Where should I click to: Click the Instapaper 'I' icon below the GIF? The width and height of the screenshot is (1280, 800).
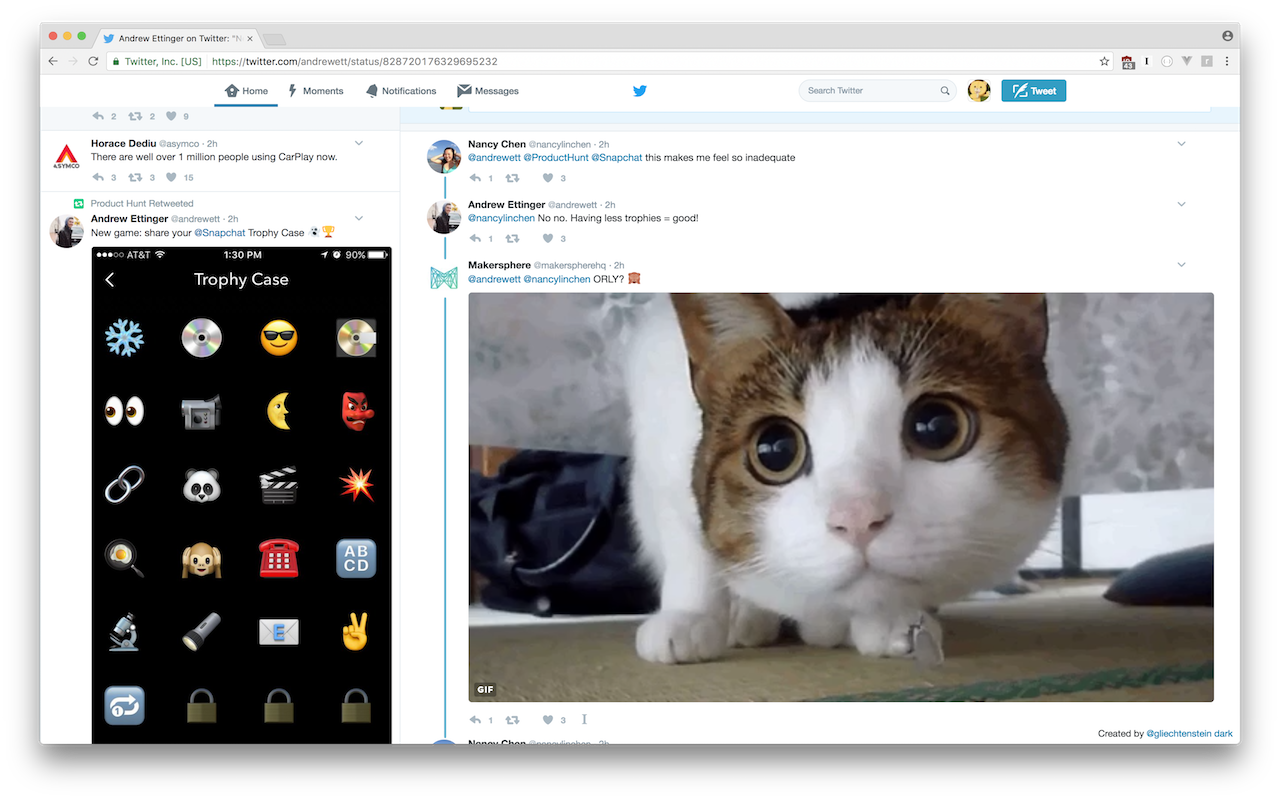[584, 719]
